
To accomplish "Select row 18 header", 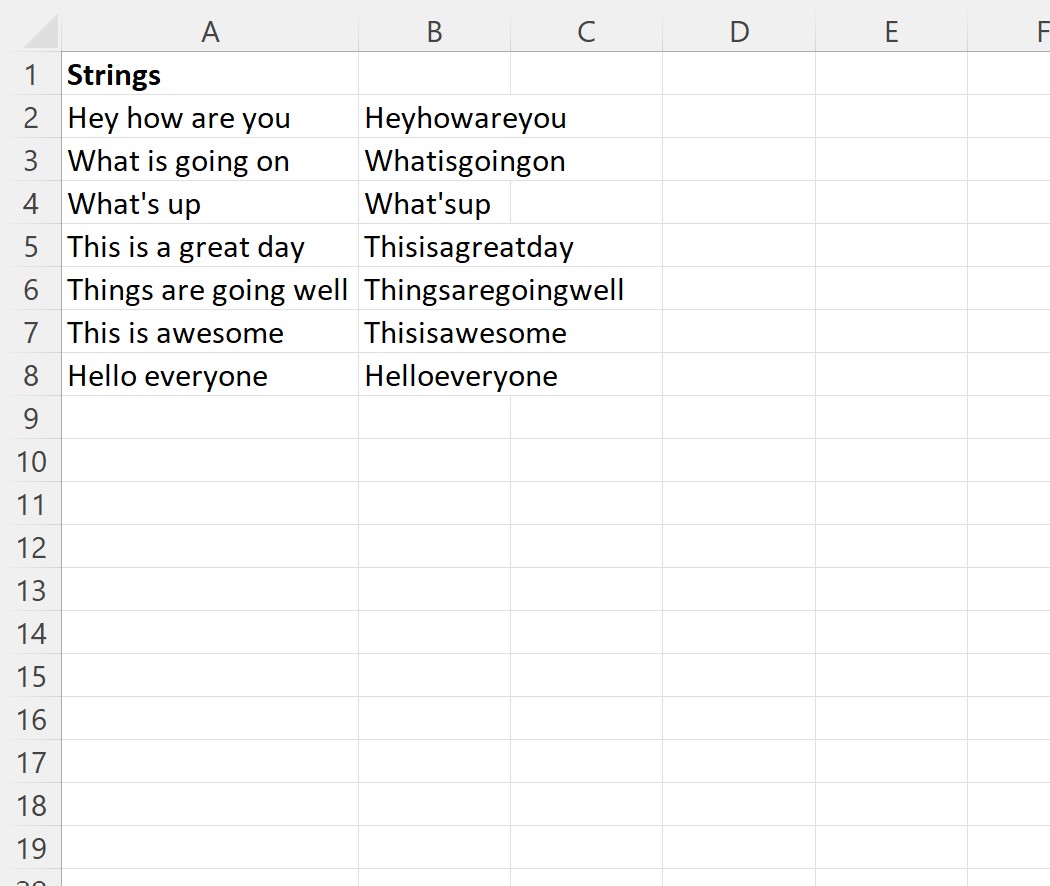I will pyautogui.click(x=31, y=804).
